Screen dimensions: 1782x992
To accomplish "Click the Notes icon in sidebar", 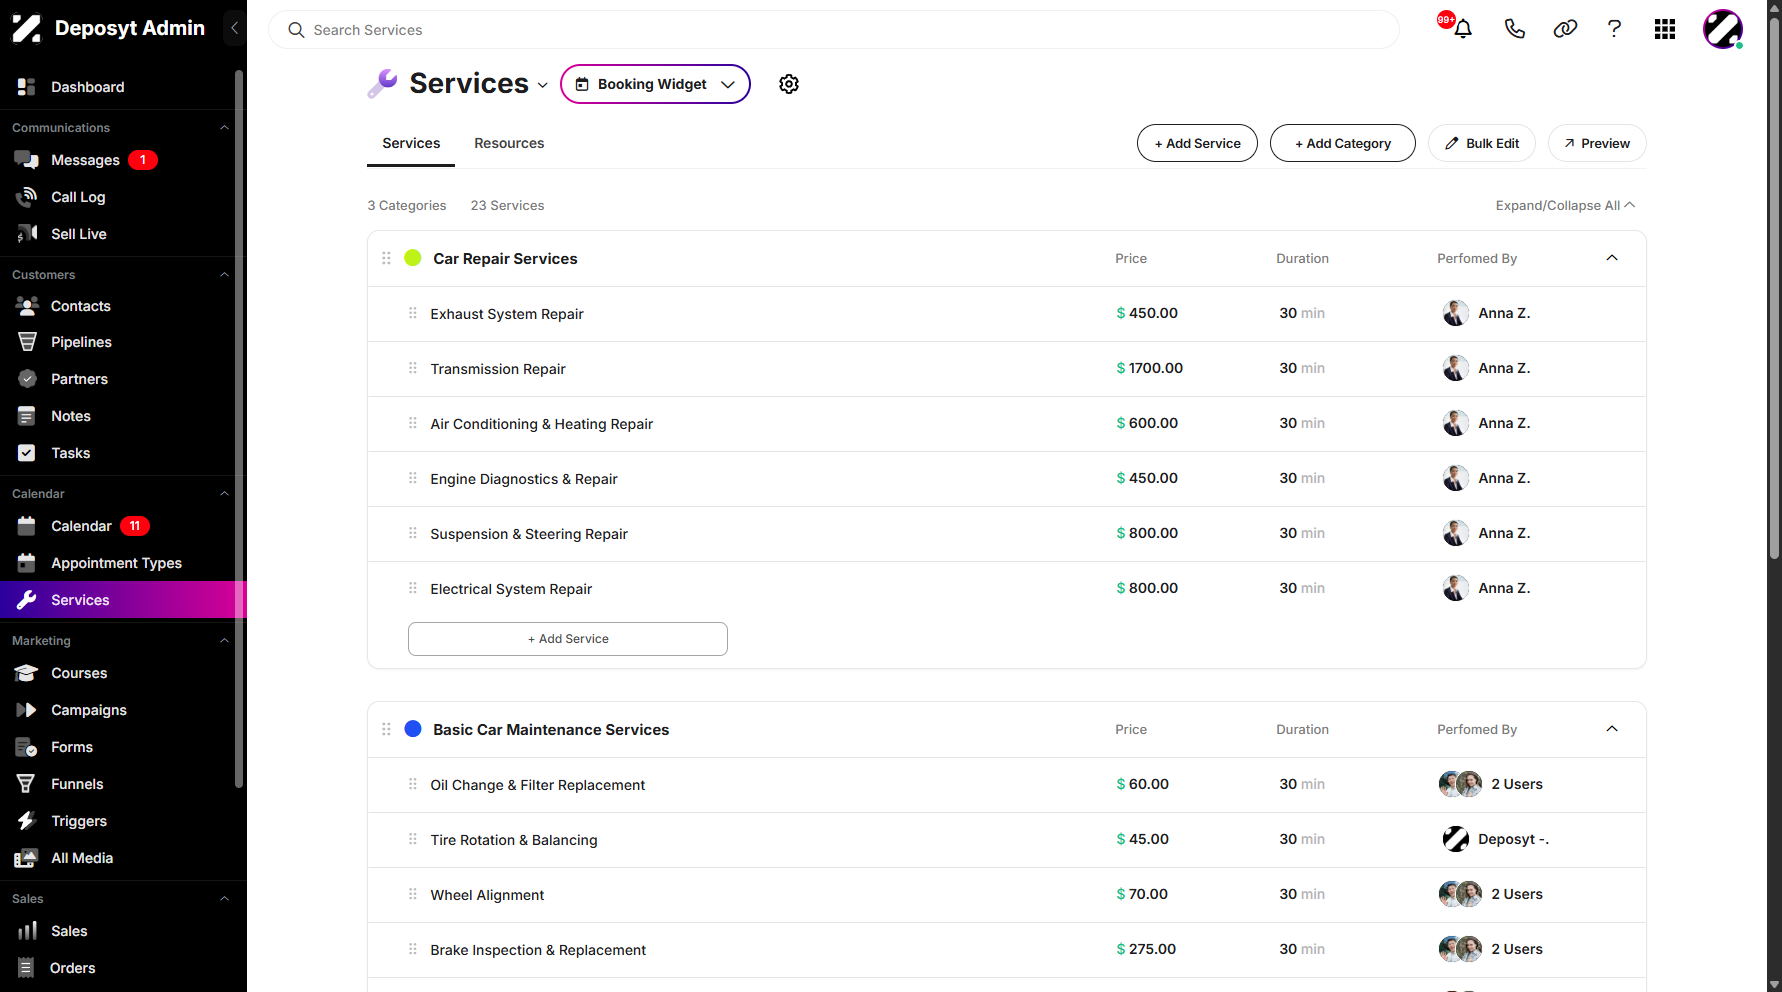I will [x=27, y=416].
